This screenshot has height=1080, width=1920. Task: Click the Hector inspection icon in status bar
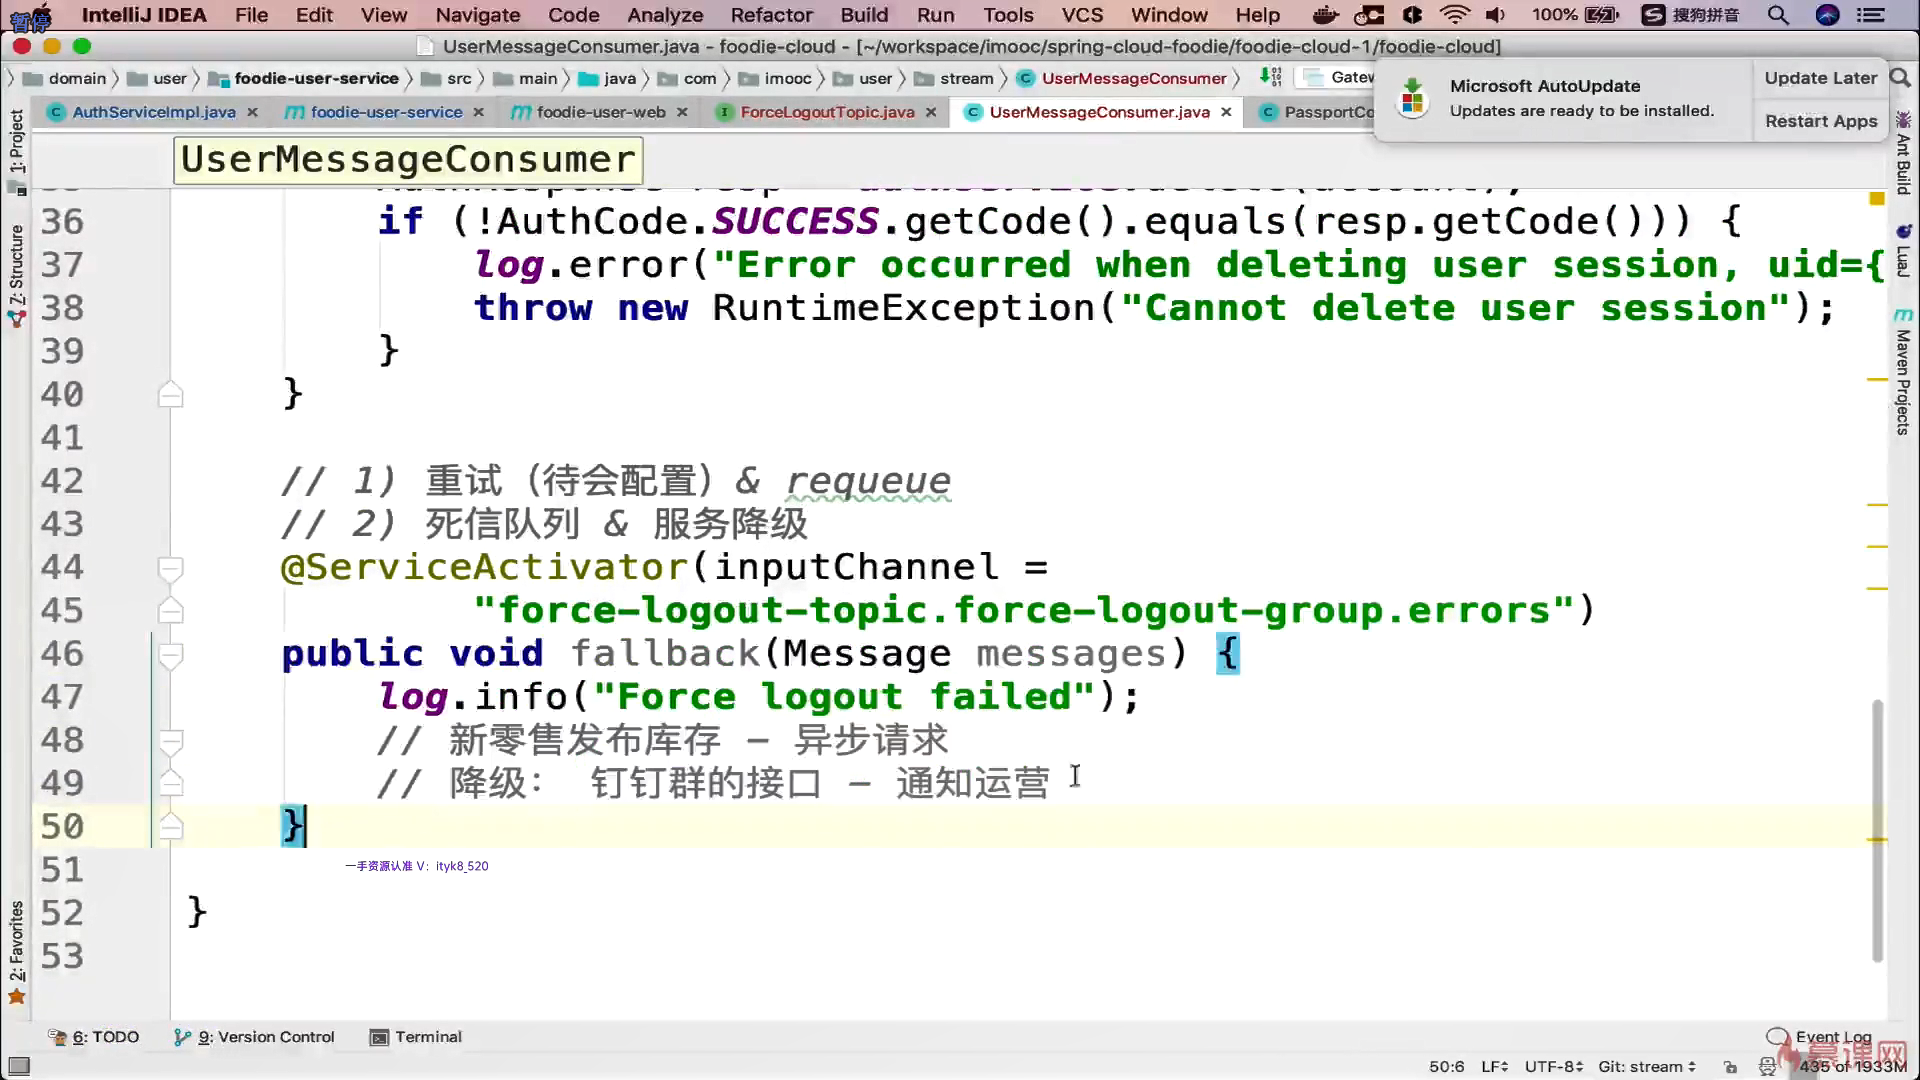1767,1066
